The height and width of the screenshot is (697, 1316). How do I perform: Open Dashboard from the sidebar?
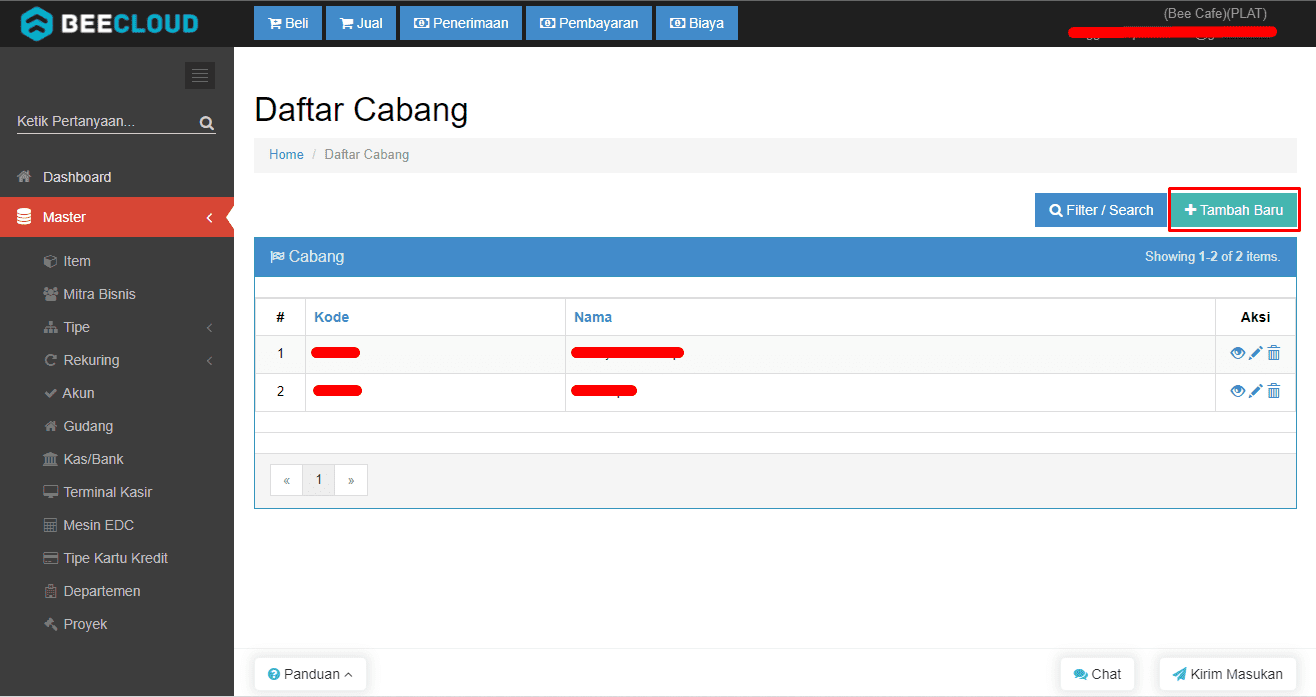point(77,177)
